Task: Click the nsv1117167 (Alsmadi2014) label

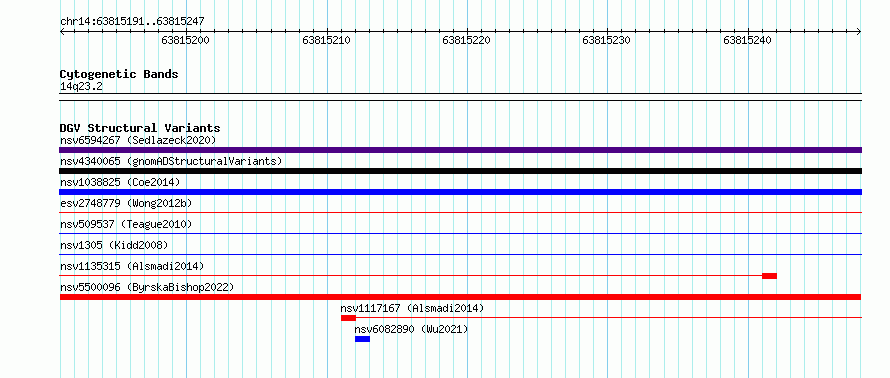Action: coord(412,308)
